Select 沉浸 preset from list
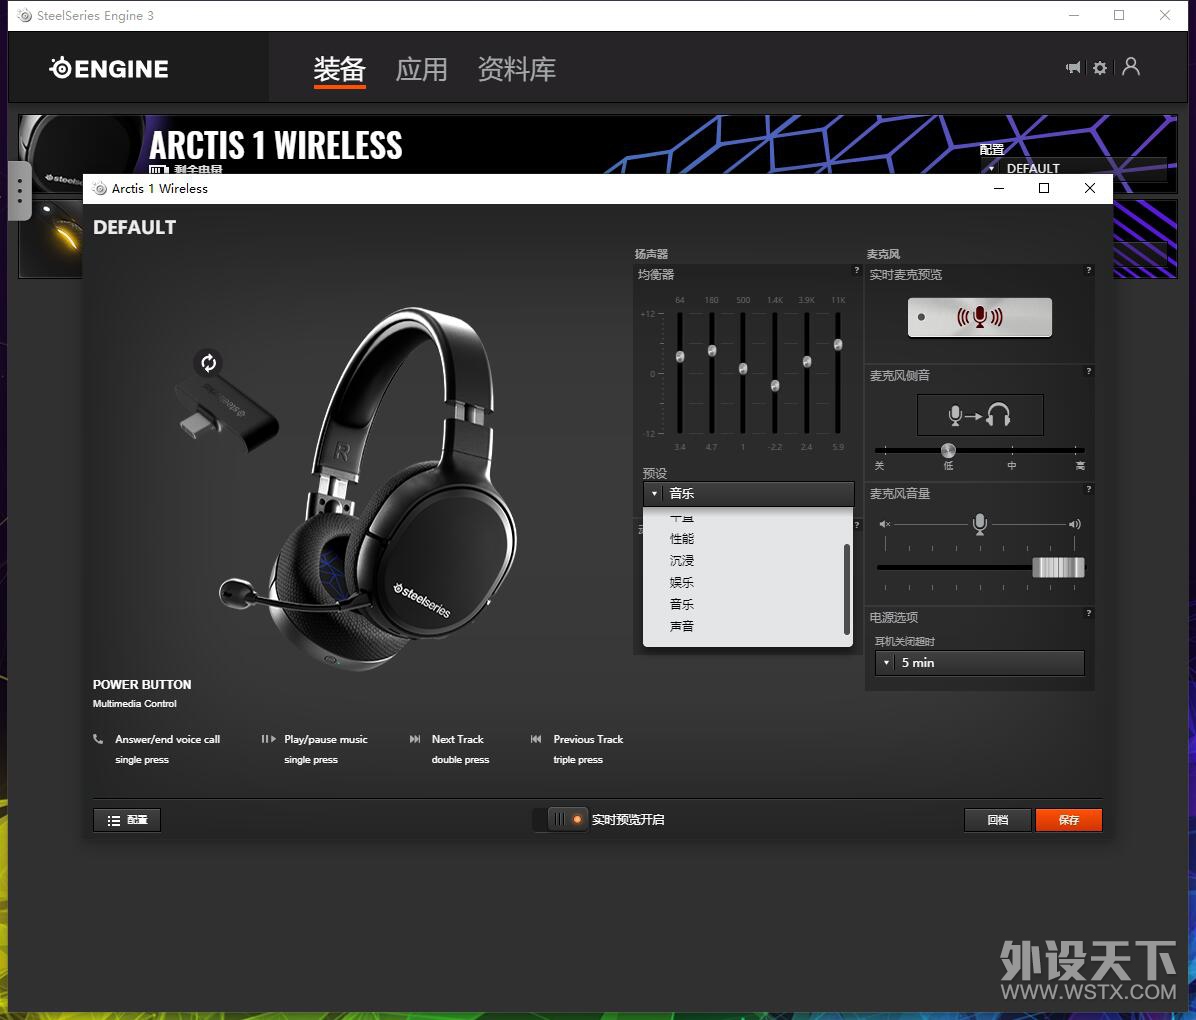Screen dimensions: 1196x1020 (x=682, y=561)
